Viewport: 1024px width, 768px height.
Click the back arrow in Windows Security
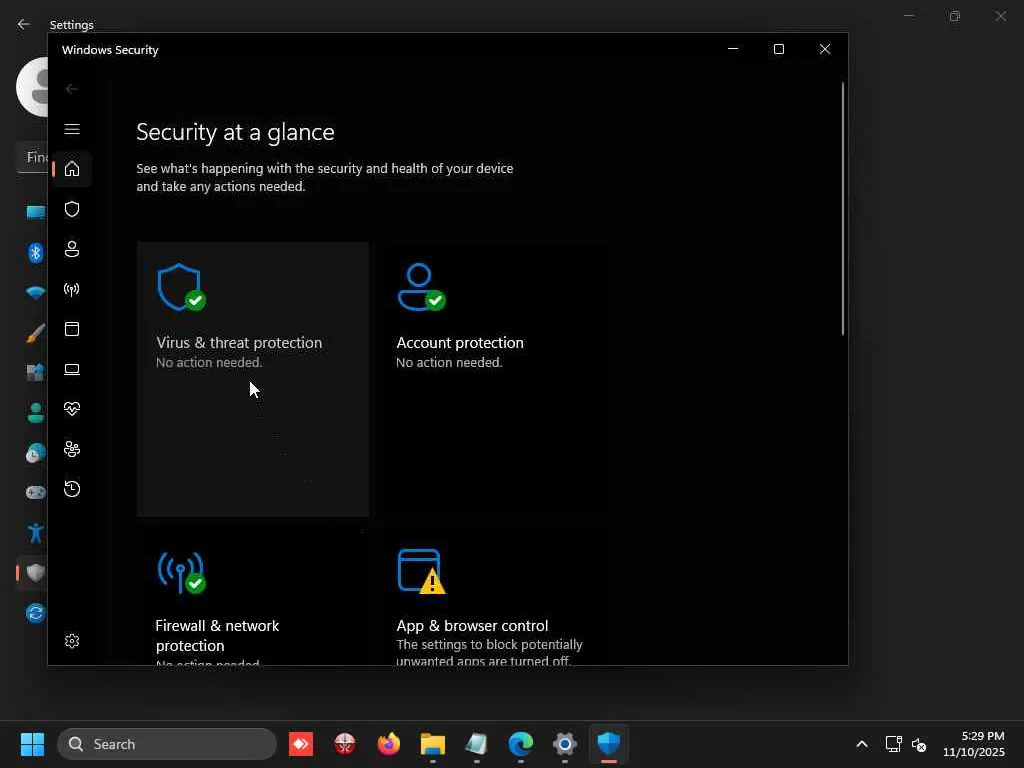pyautogui.click(x=72, y=89)
